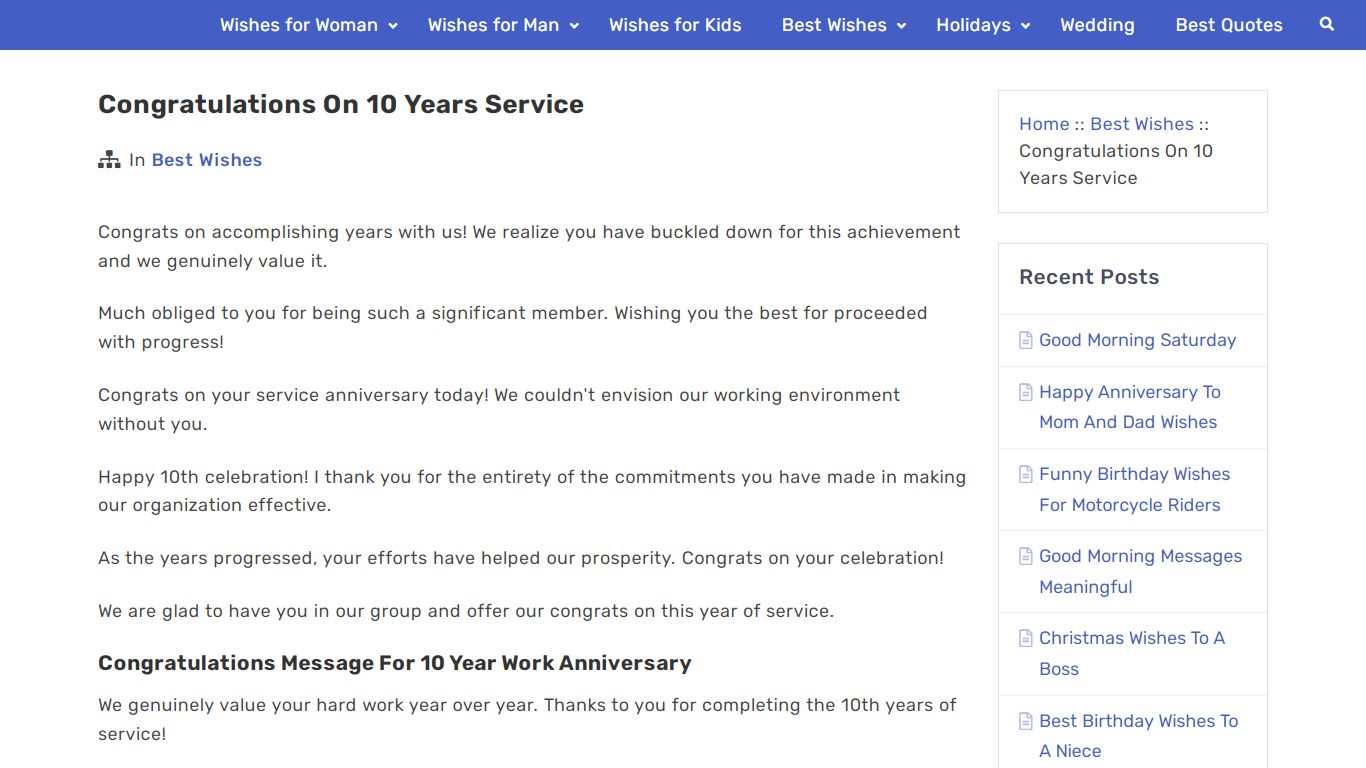The image size is (1366, 768).
Task: Click paragraph starting As the years progressed
Action: point(521,558)
